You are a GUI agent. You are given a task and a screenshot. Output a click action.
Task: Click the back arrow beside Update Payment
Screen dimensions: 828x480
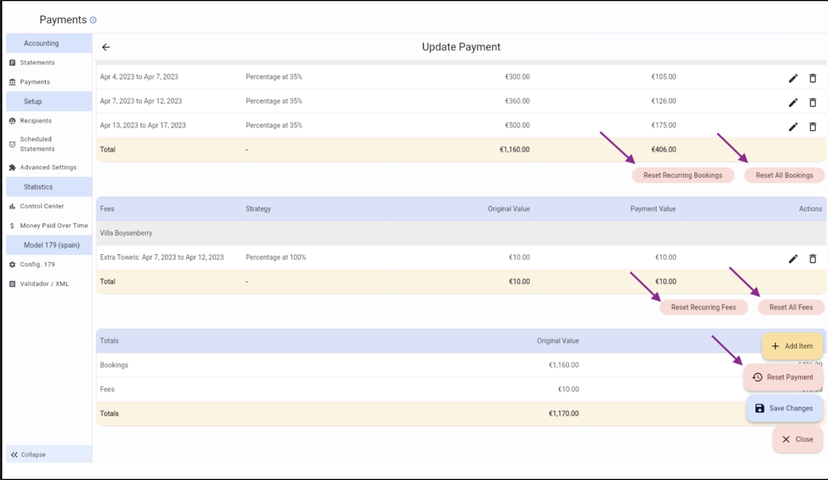(x=106, y=47)
